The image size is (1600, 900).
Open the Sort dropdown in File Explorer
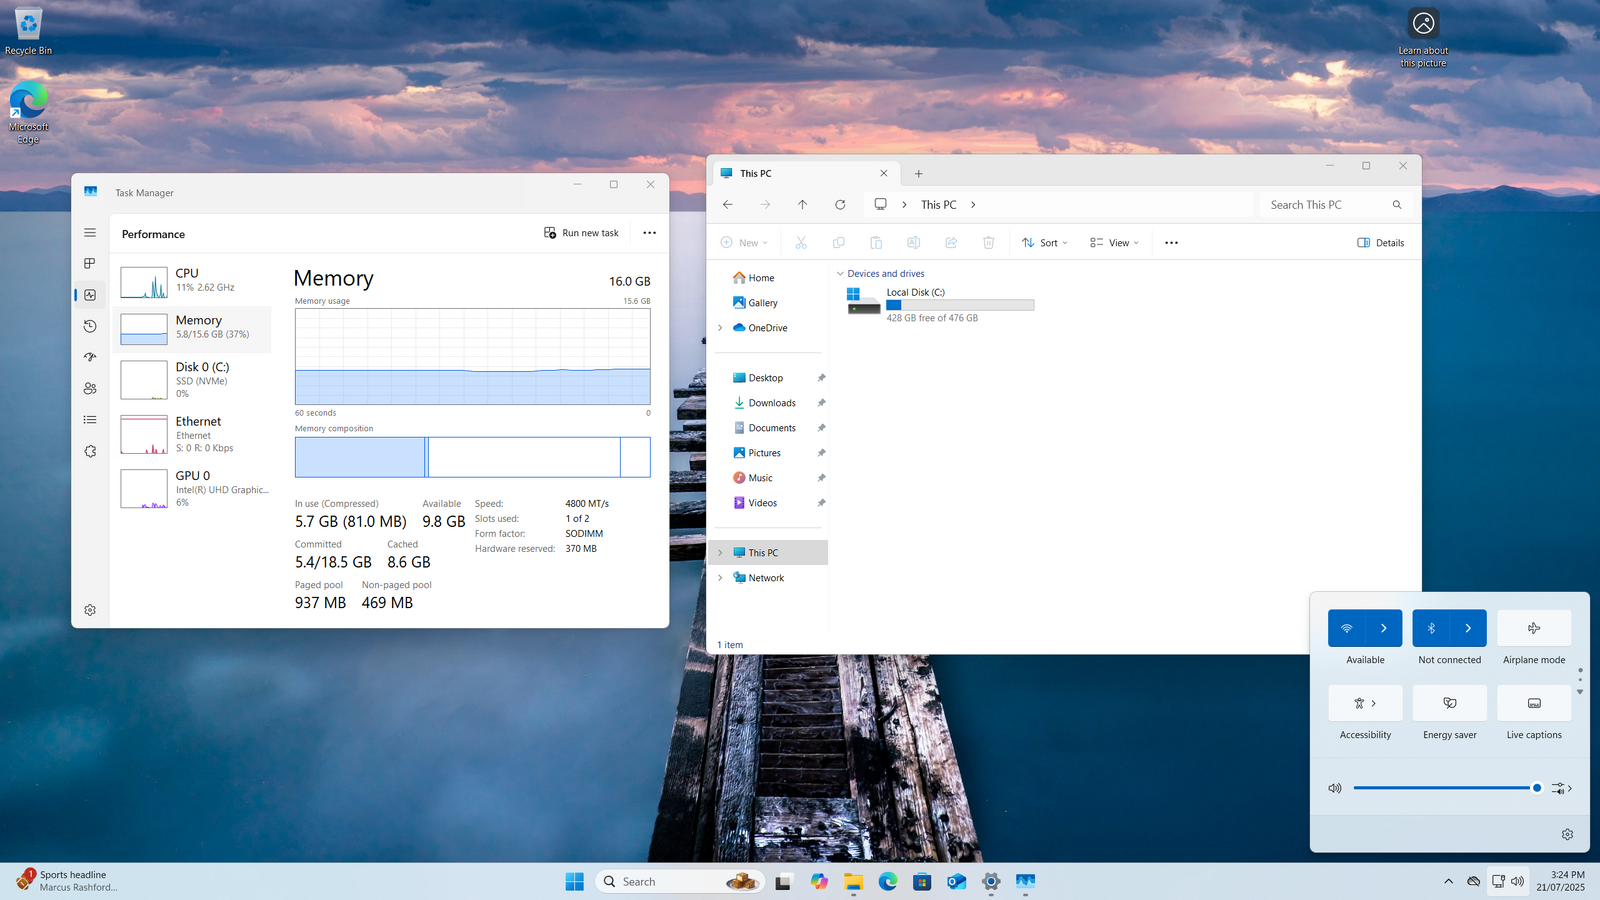(1045, 243)
